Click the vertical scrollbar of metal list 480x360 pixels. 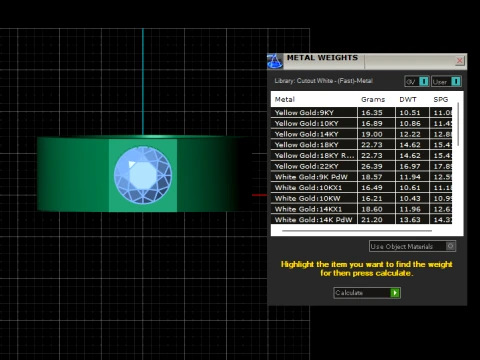[458, 124]
